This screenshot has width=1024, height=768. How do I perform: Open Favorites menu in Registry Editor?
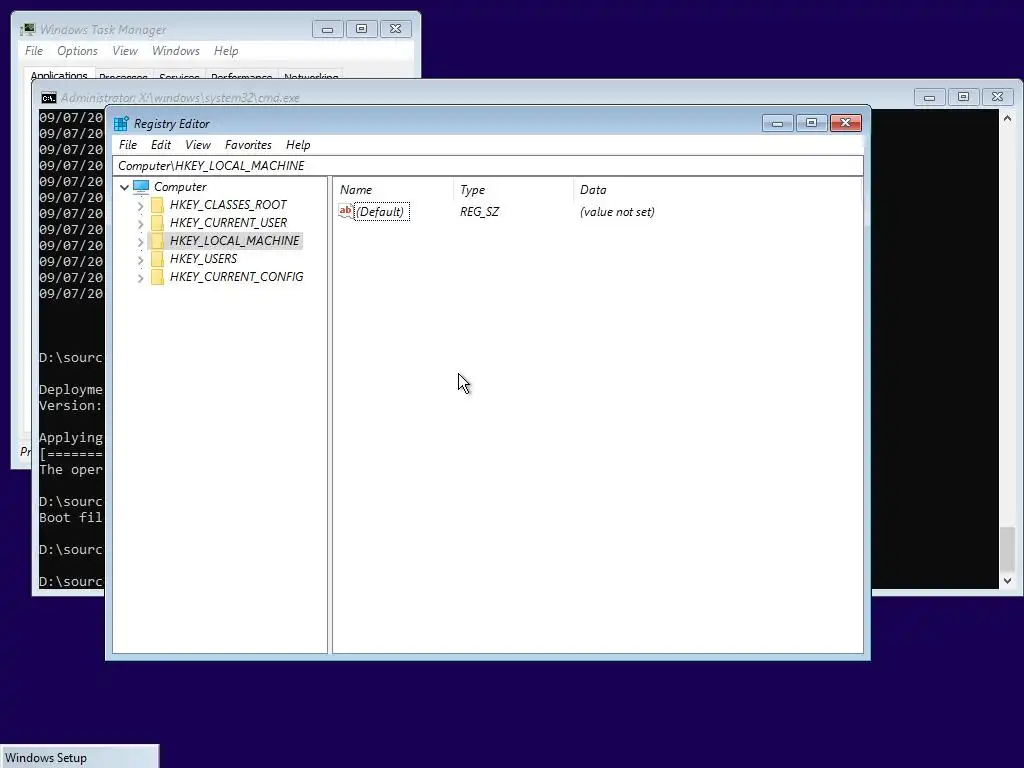tap(248, 145)
